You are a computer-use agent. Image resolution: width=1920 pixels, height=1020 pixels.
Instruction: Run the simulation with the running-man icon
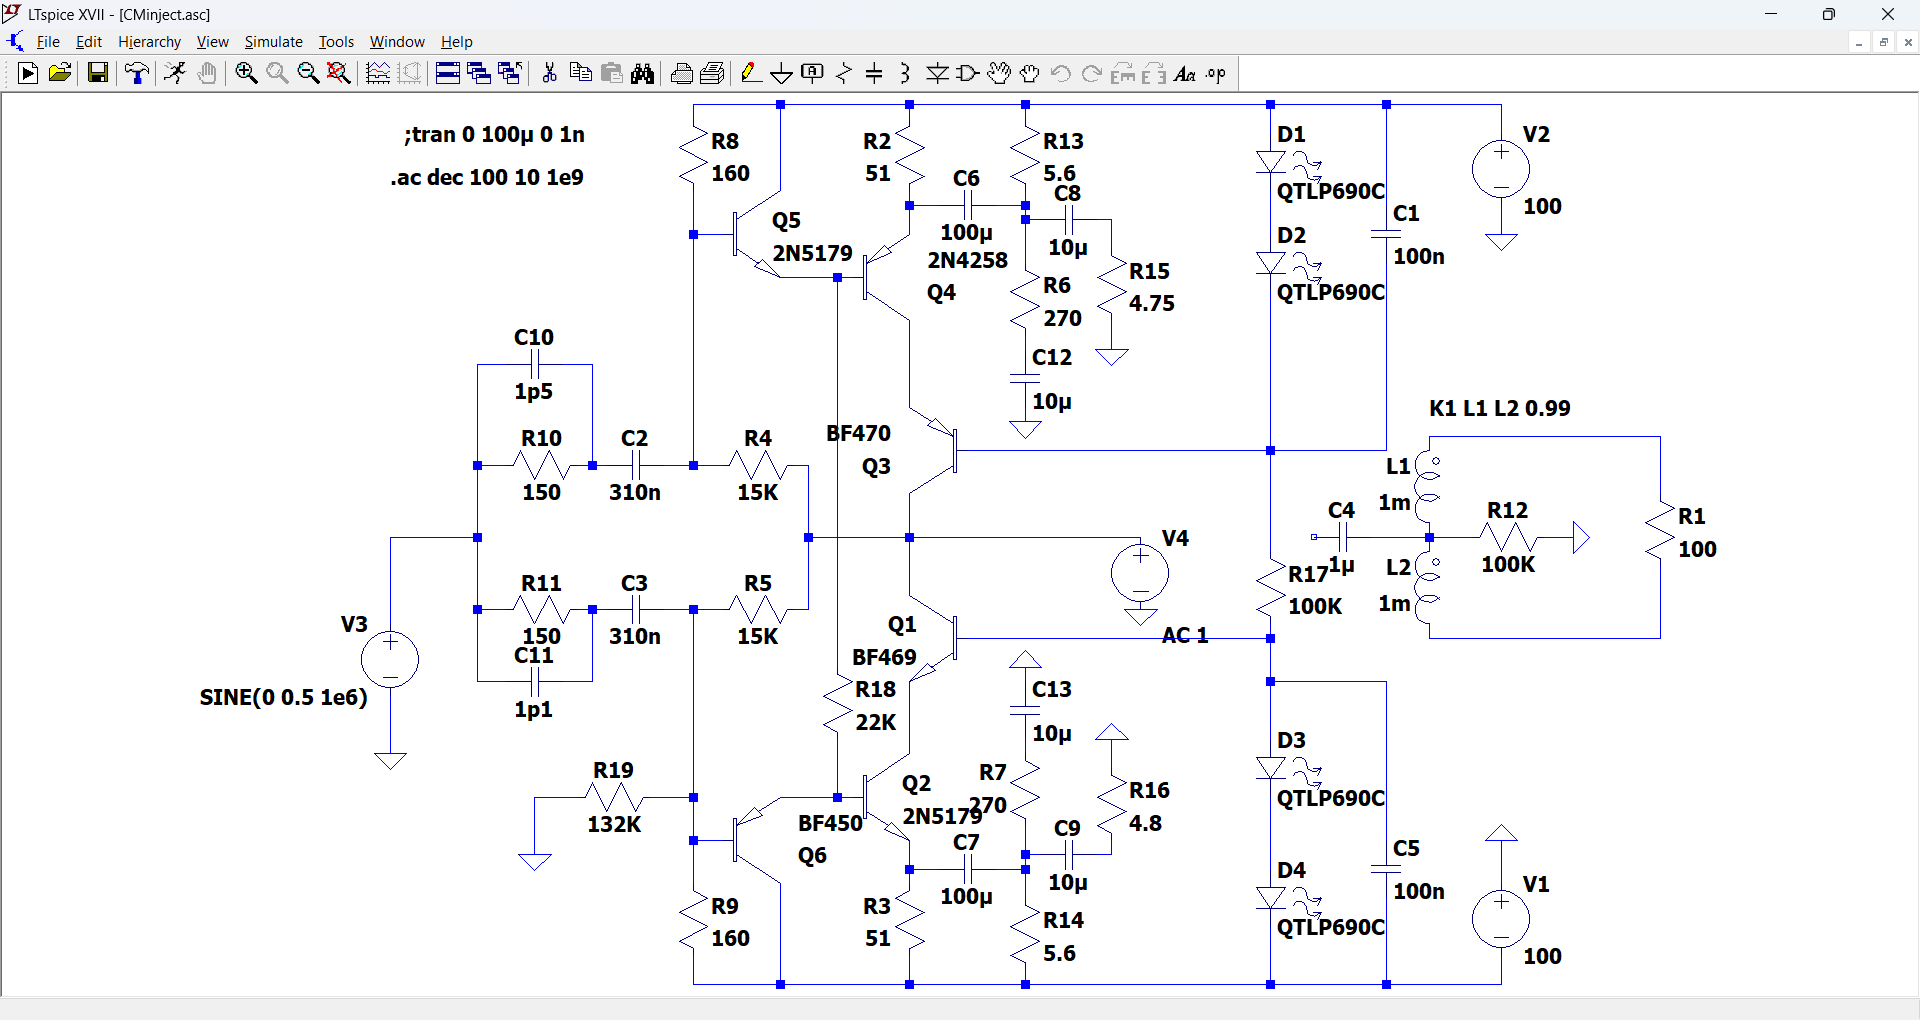point(175,73)
